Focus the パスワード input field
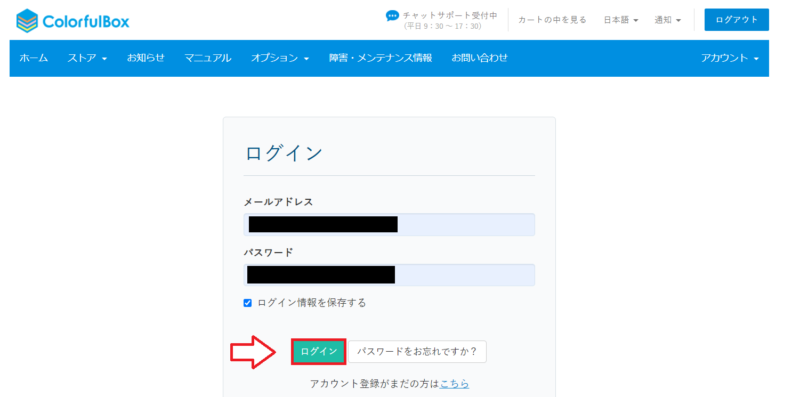The image size is (800, 397). tap(389, 275)
